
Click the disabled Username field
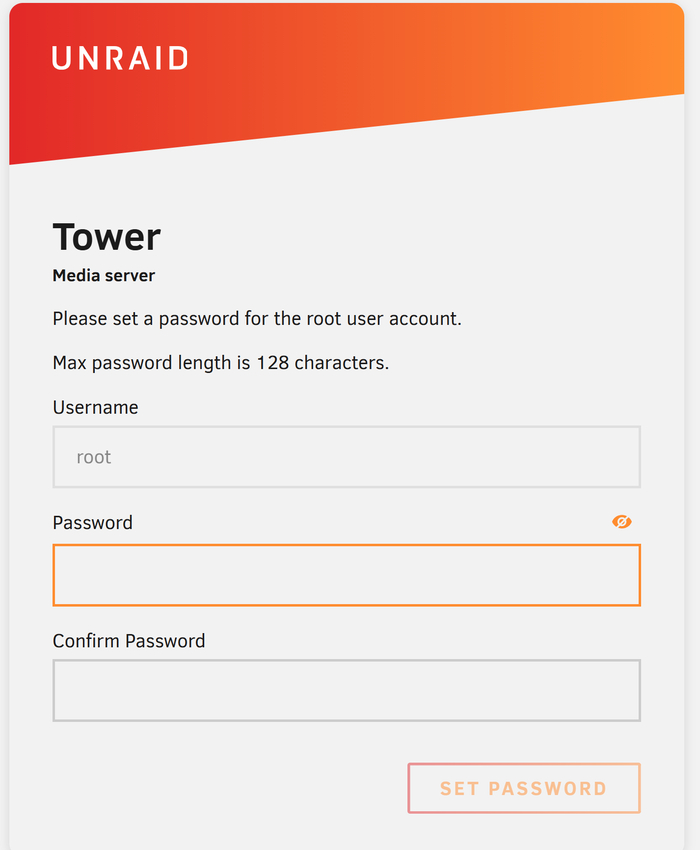[x=346, y=457]
